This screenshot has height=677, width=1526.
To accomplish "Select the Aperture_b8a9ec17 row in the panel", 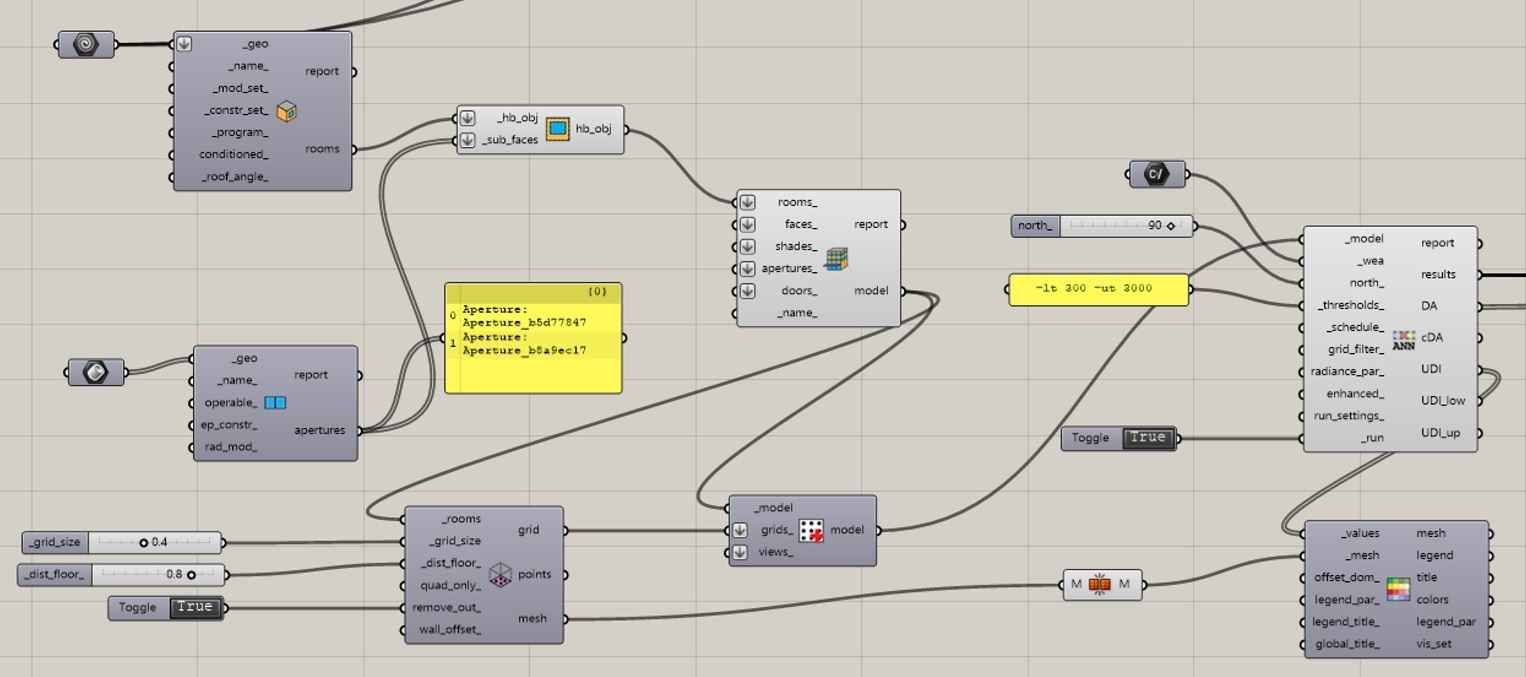I will 540,344.
